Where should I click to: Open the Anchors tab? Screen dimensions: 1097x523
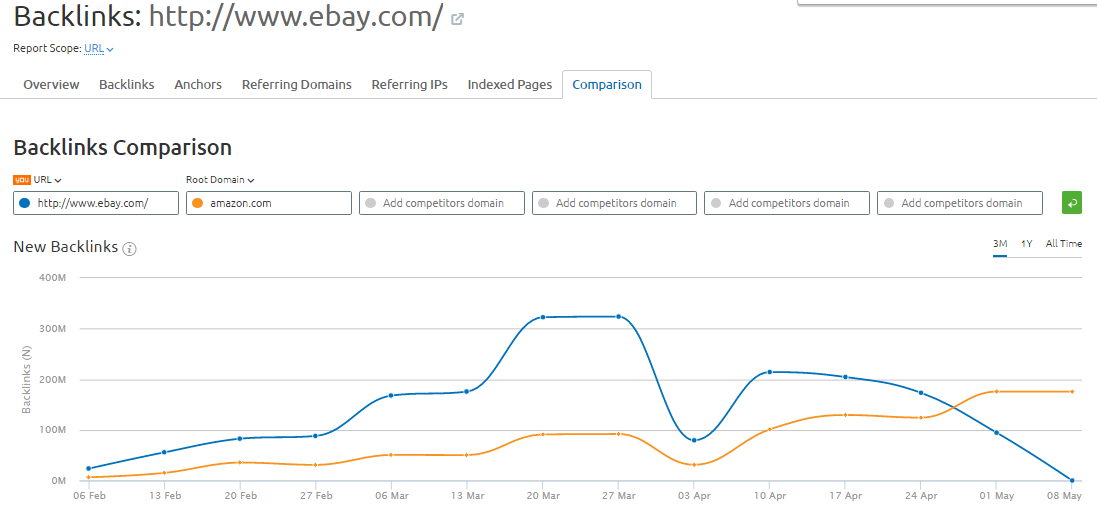coord(198,85)
